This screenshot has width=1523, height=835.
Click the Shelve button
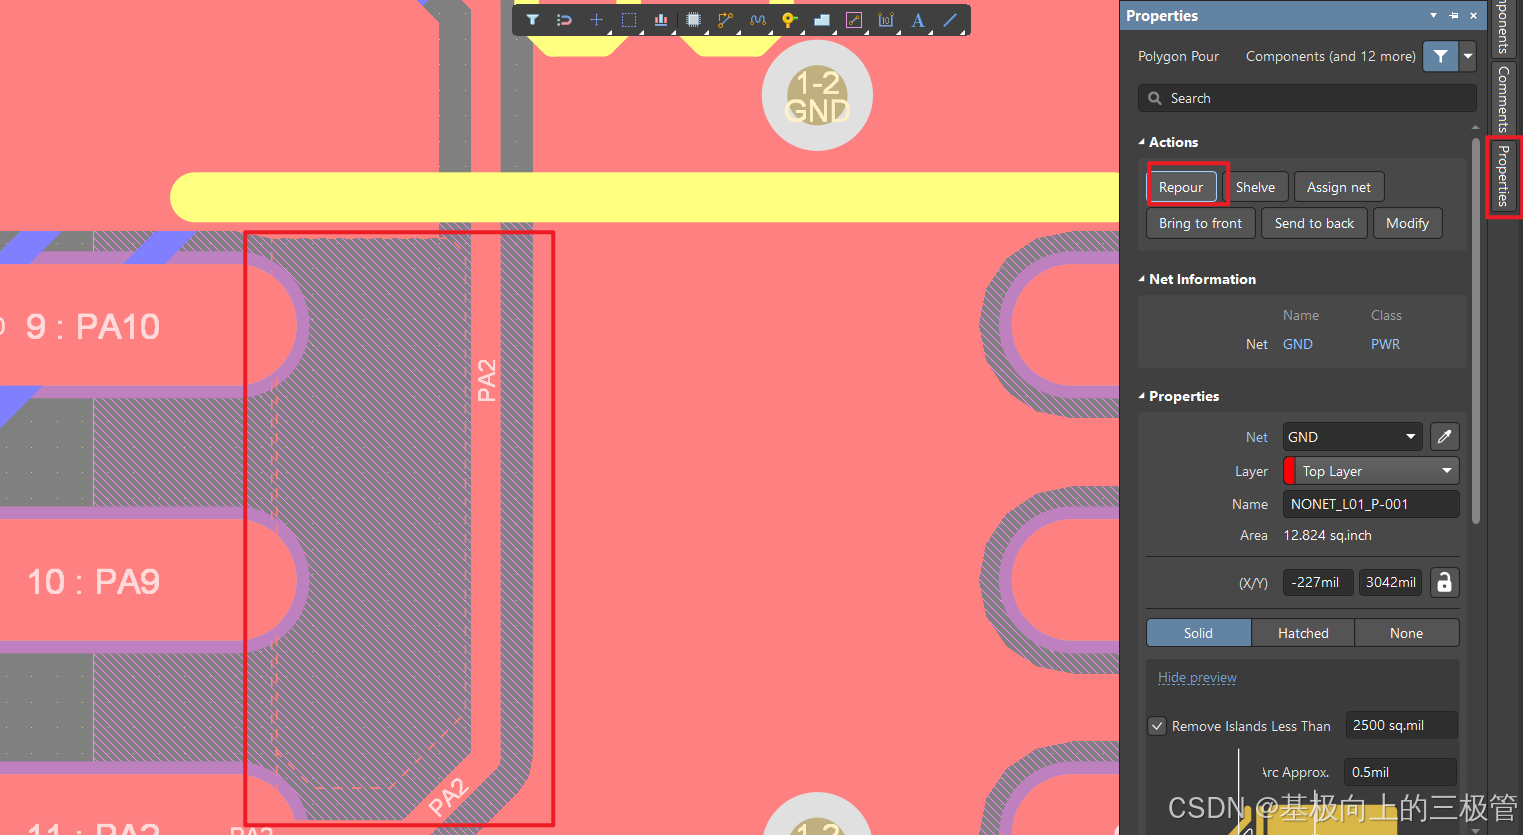click(1255, 187)
